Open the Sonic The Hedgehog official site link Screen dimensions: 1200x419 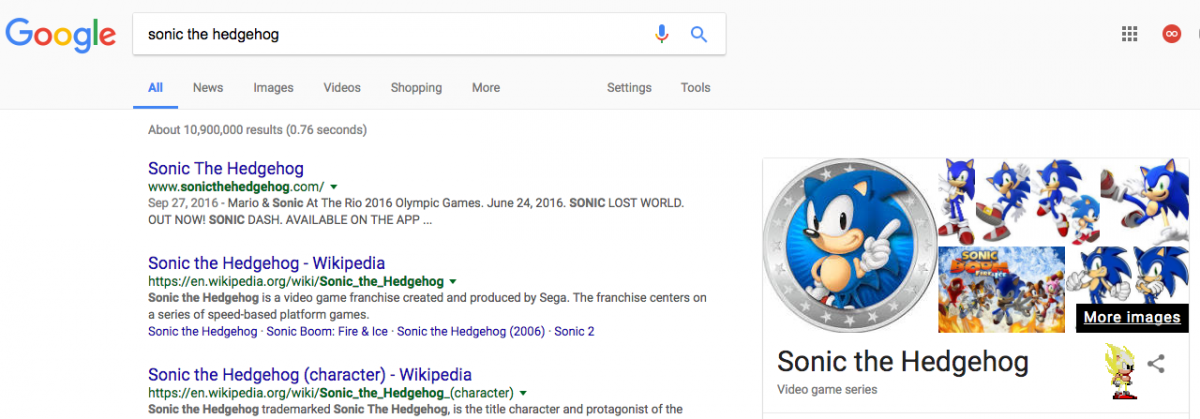[x=226, y=169]
